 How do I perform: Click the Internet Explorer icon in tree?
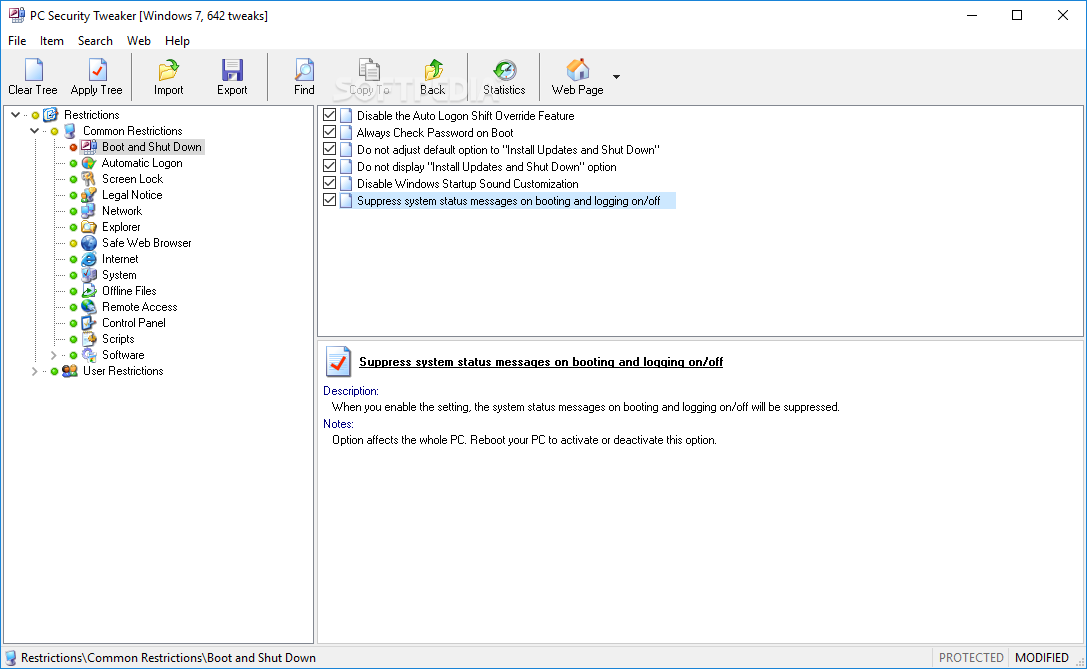click(88, 259)
